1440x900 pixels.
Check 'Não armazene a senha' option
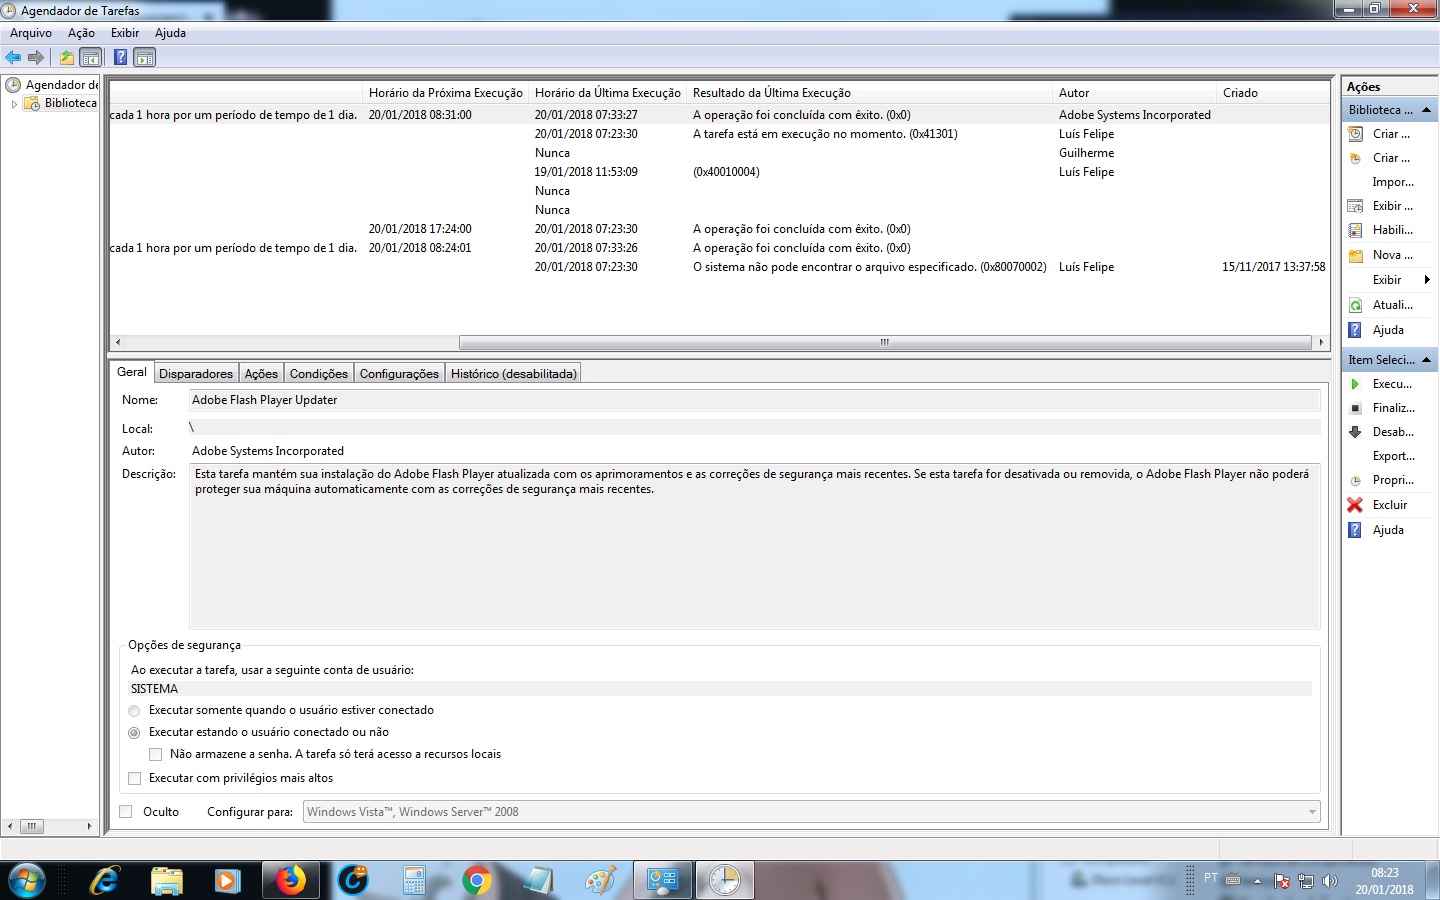tap(155, 755)
